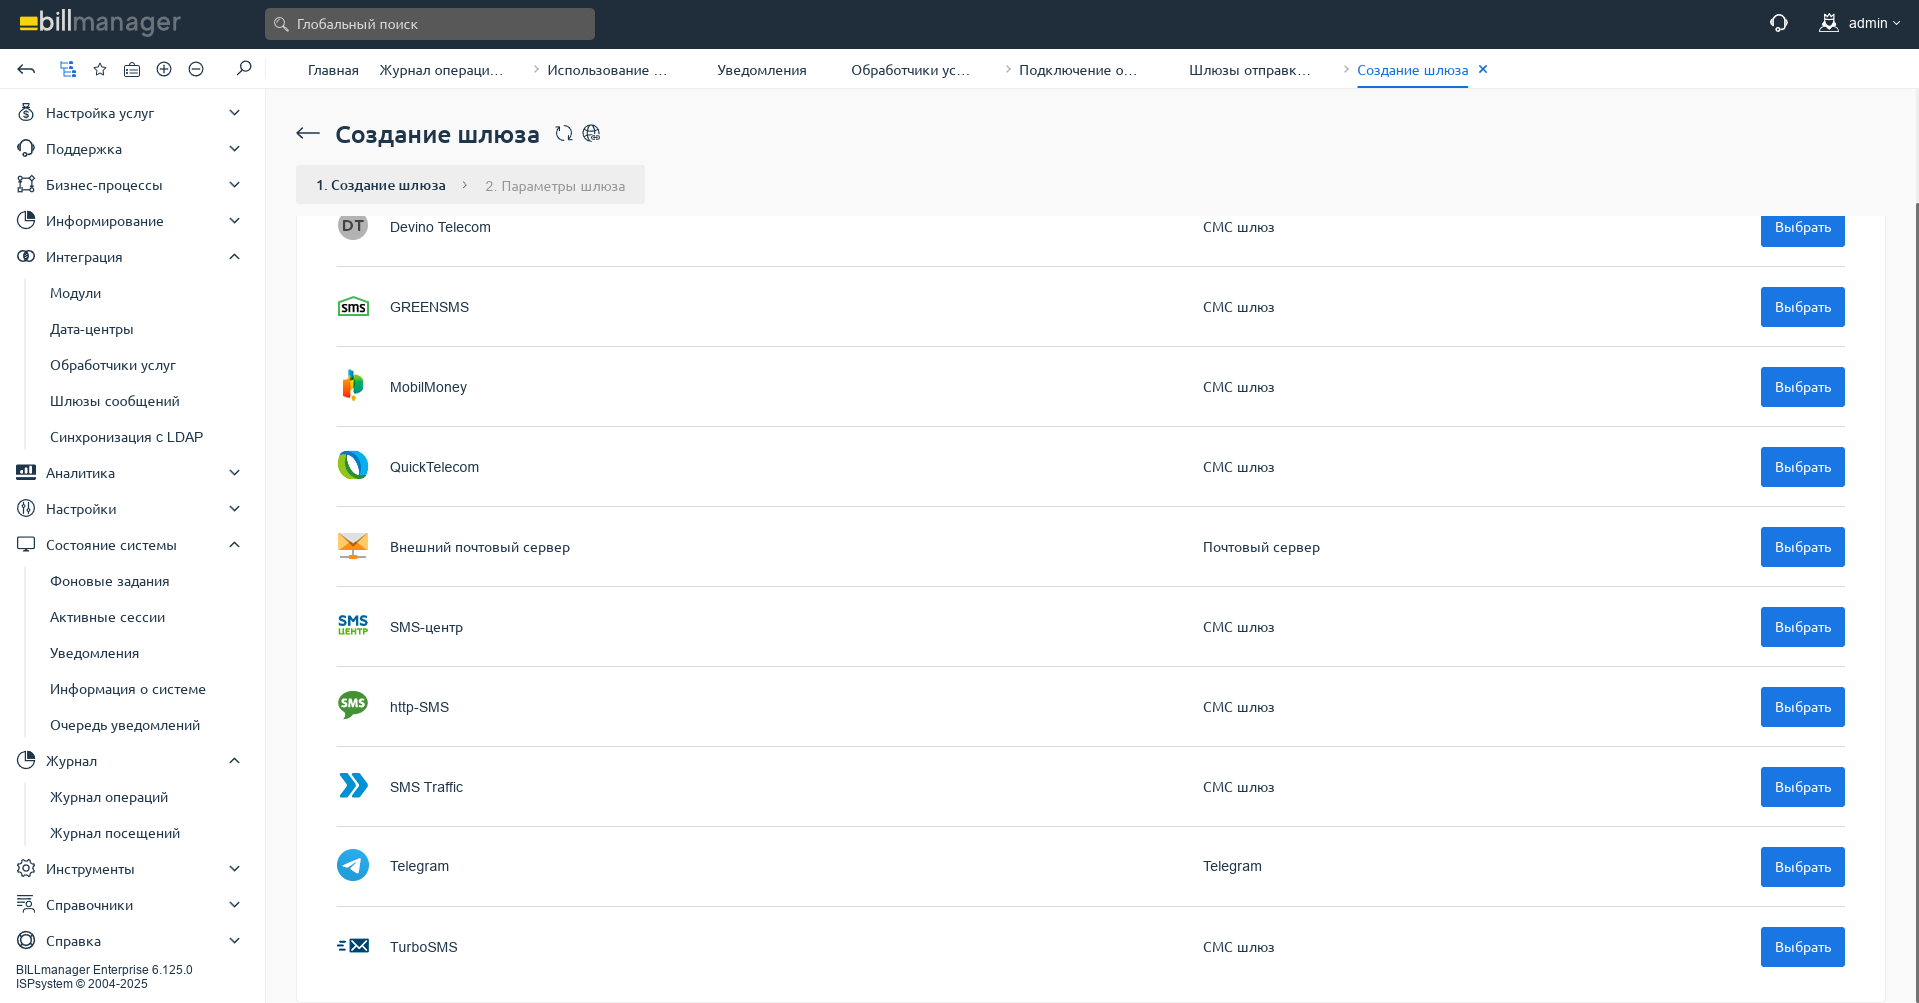Image resolution: width=1919 pixels, height=1003 pixels.
Task: Open Шлюзы сообщений in sidebar
Action: [115, 401]
